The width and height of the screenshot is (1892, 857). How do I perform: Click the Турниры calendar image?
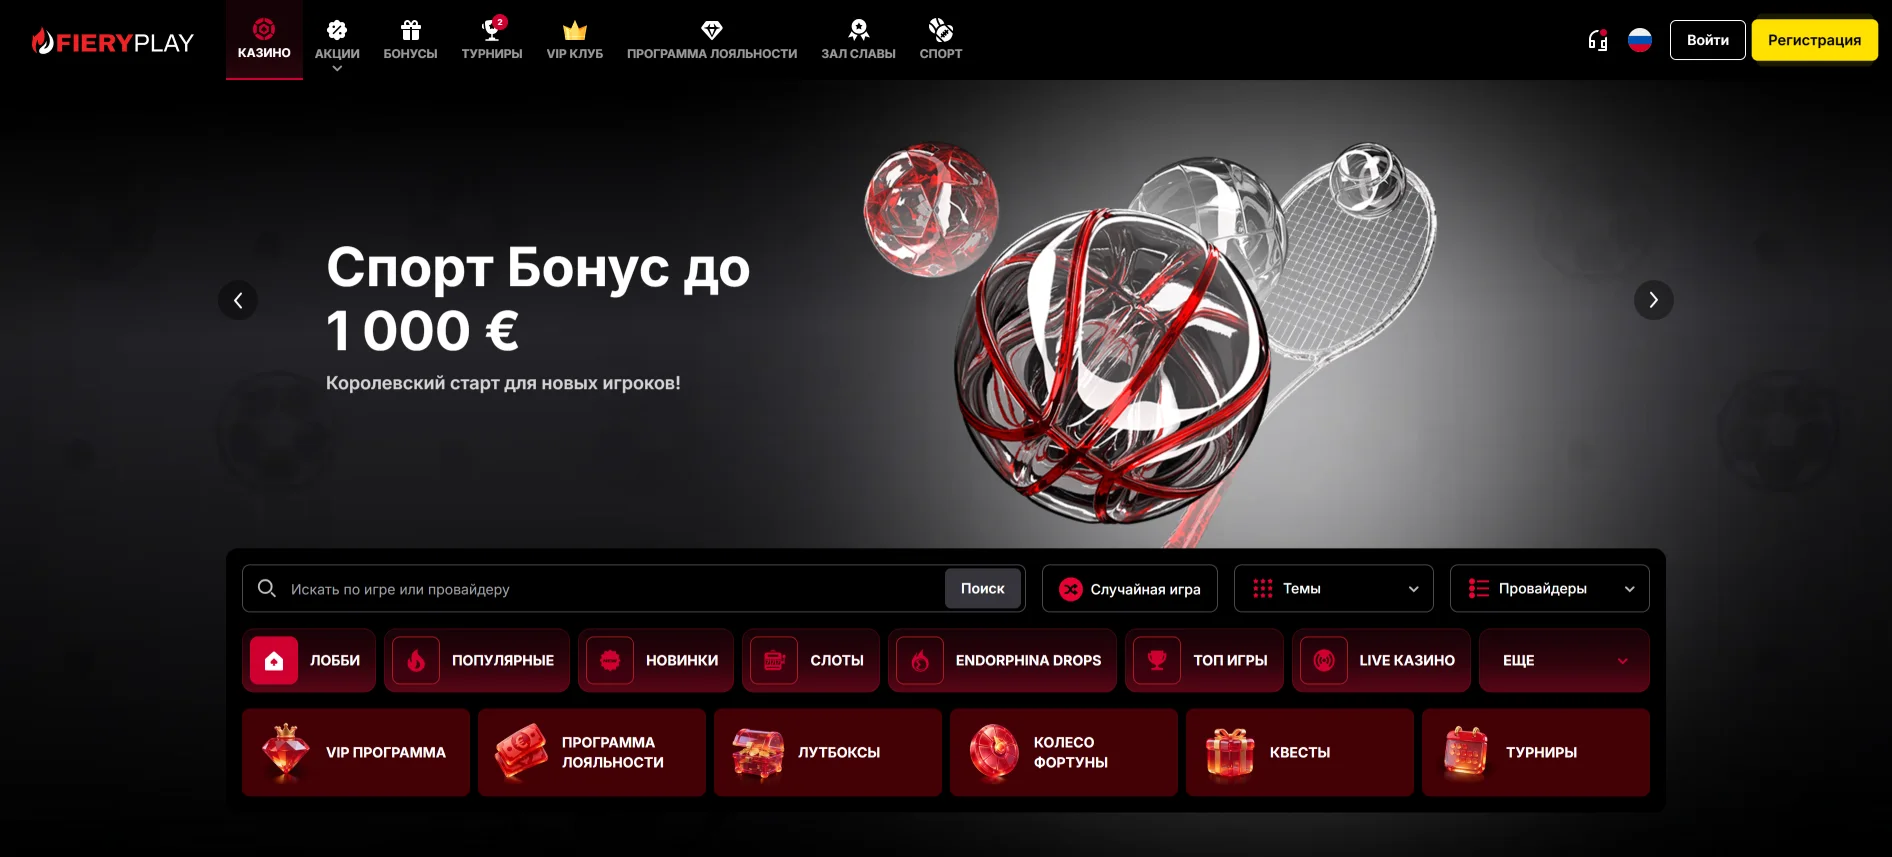pyautogui.click(x=1466, y=752)
